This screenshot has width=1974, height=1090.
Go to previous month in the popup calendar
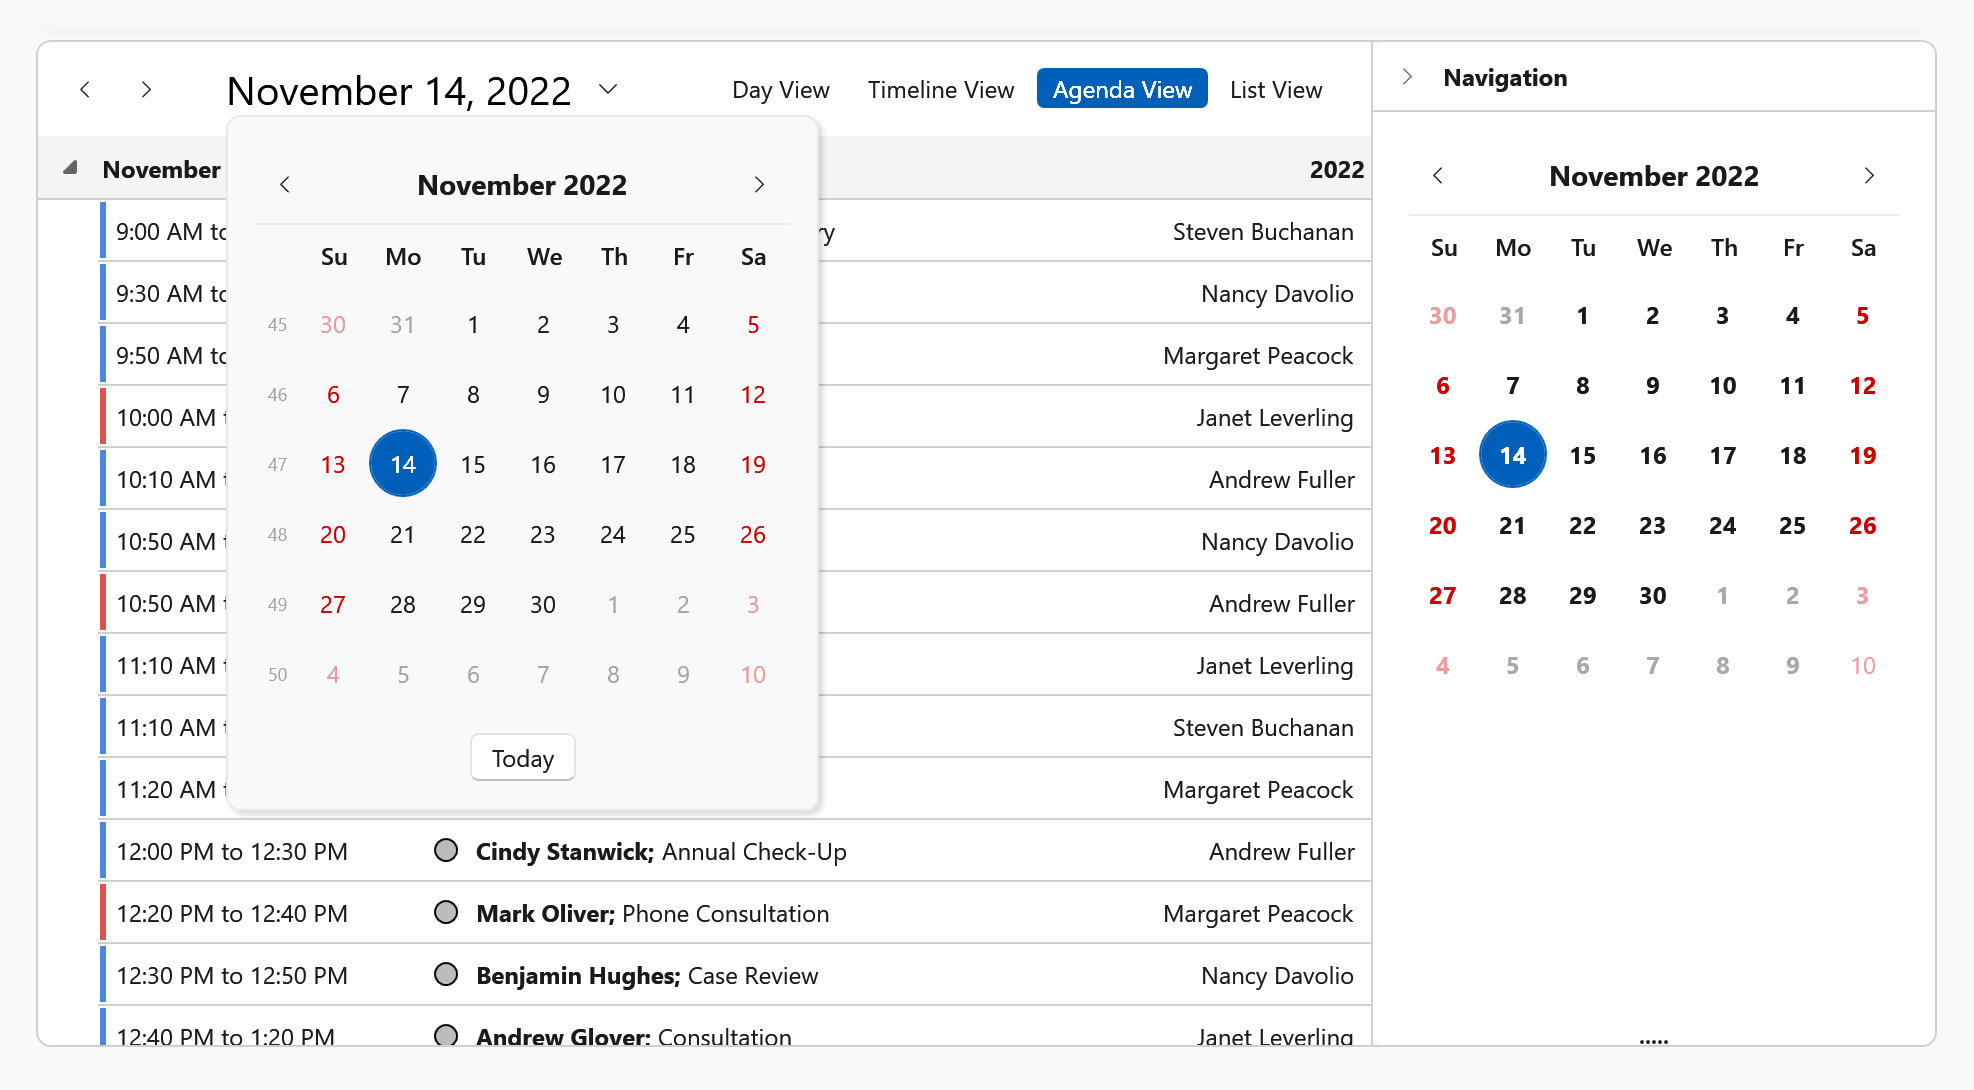(x=285, y=184)
